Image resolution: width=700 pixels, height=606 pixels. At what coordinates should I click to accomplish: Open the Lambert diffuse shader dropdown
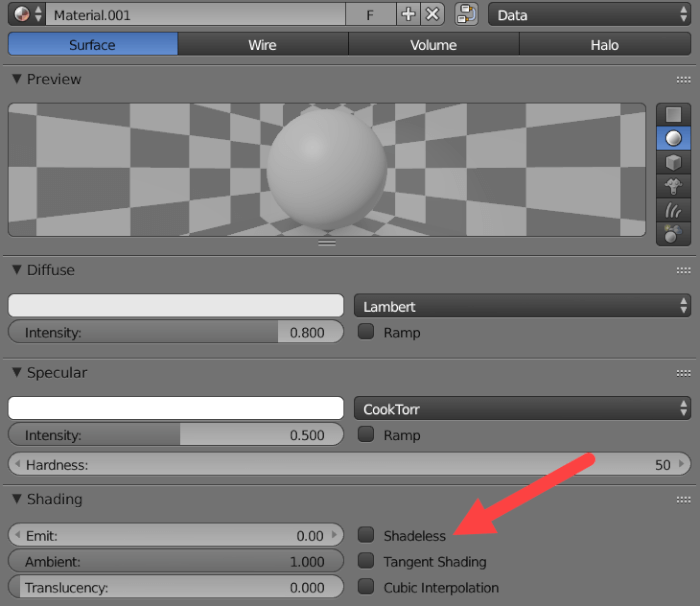click(x=522, y=306)
